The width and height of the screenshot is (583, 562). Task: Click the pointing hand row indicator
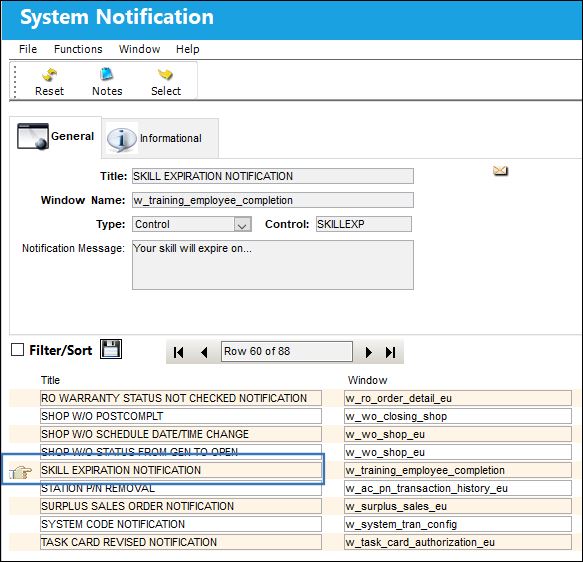[20, 472]
